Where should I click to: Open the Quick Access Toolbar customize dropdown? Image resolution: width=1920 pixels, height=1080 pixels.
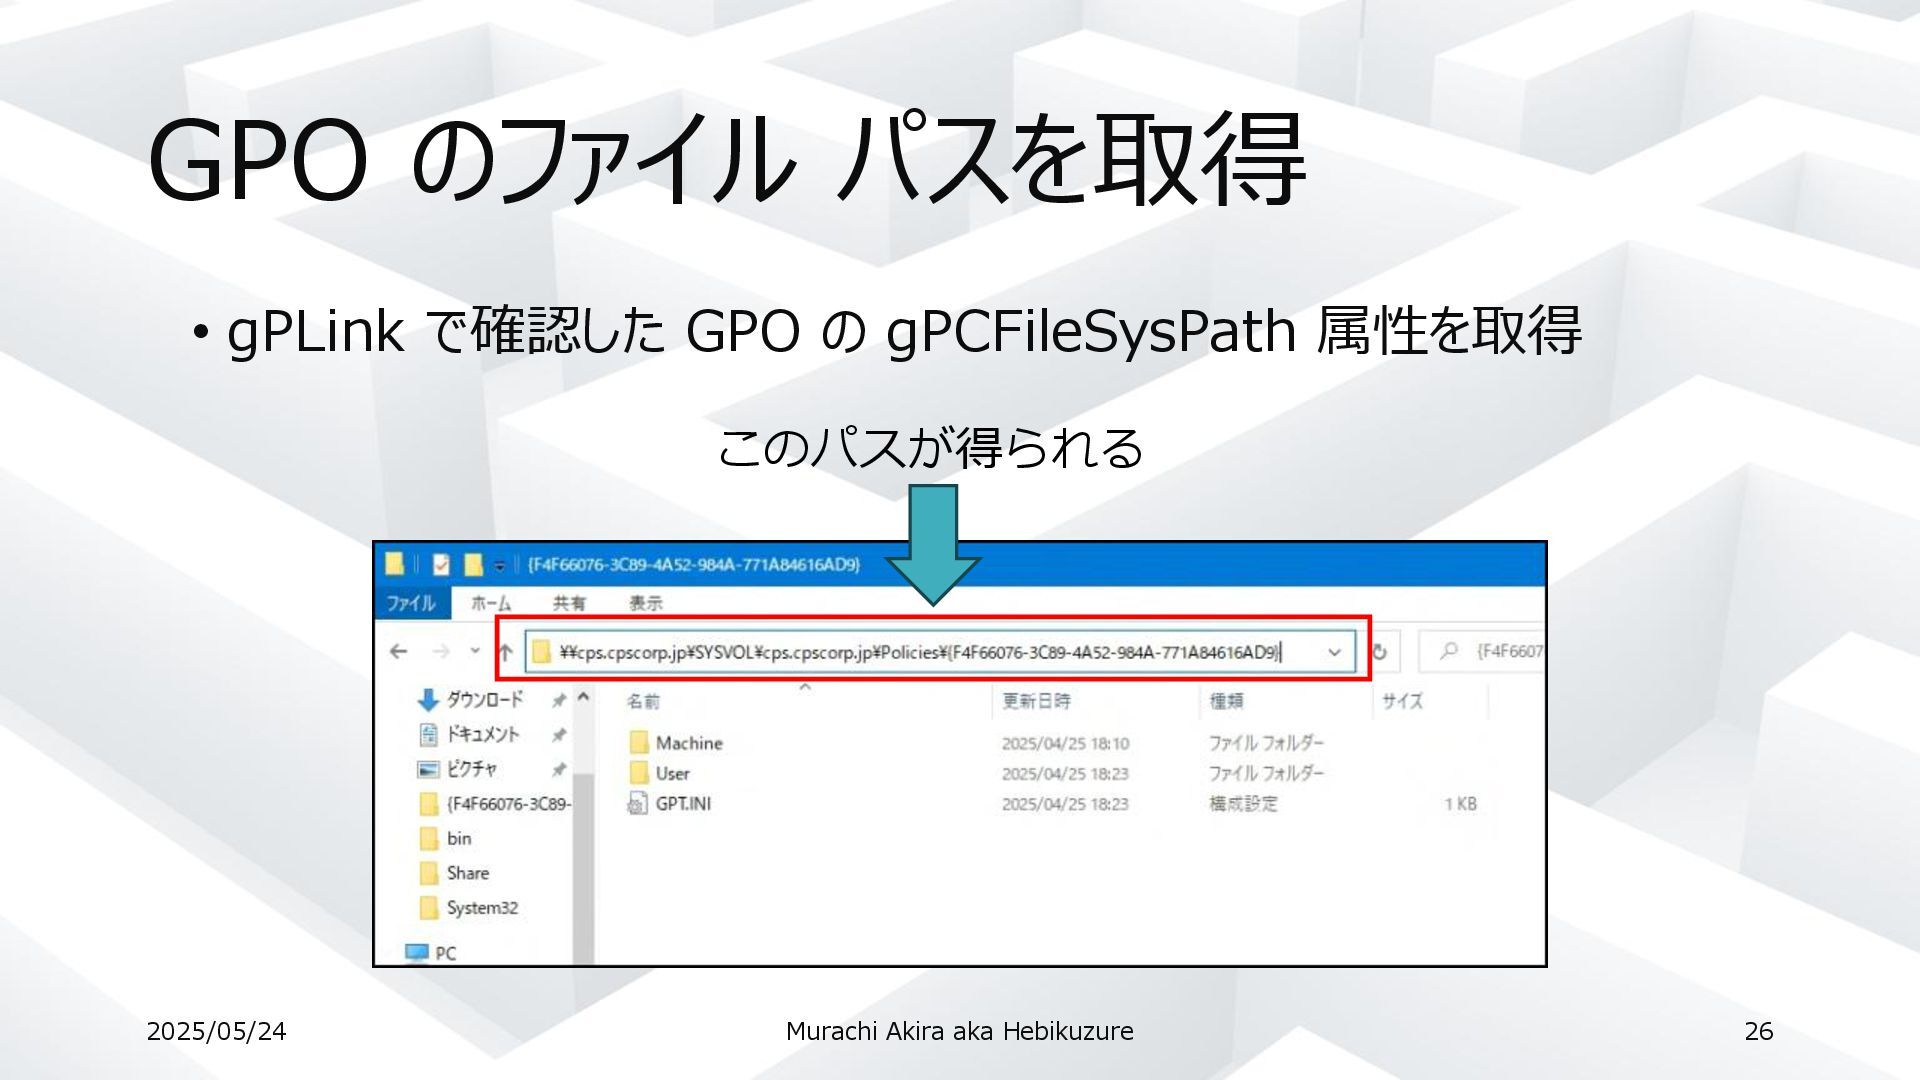pyautogui.click(x=499, y=566)
